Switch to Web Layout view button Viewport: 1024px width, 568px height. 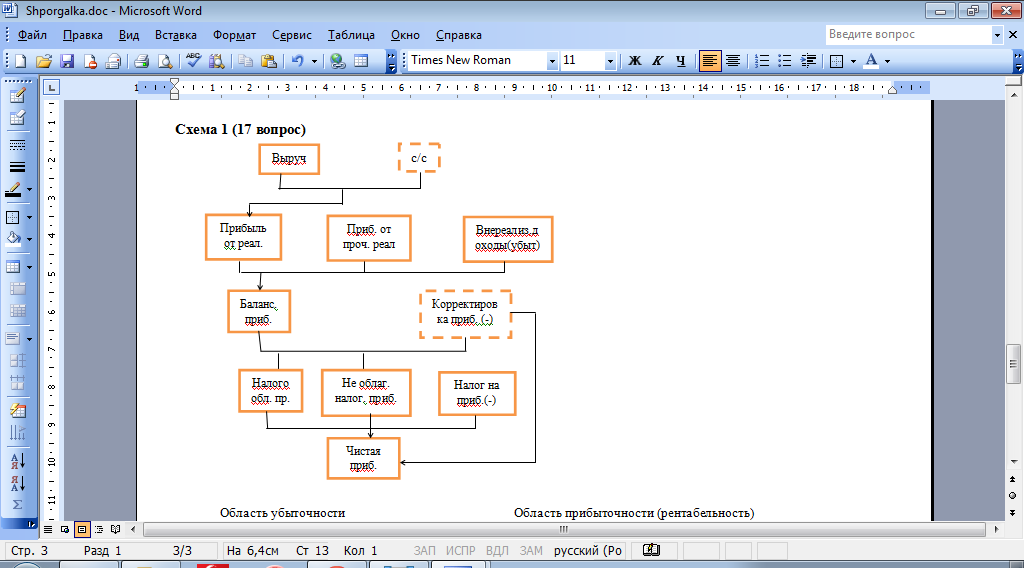tap(65, 529)
